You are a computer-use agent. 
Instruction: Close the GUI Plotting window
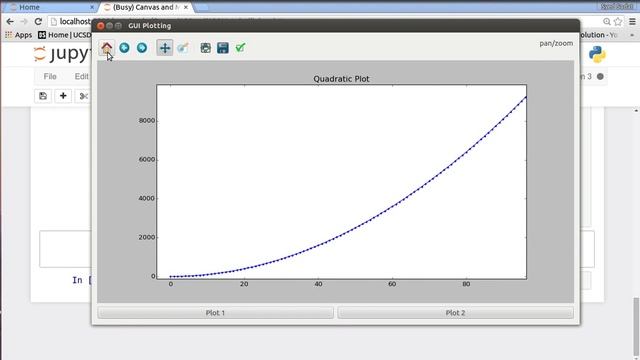pos(100,26)
